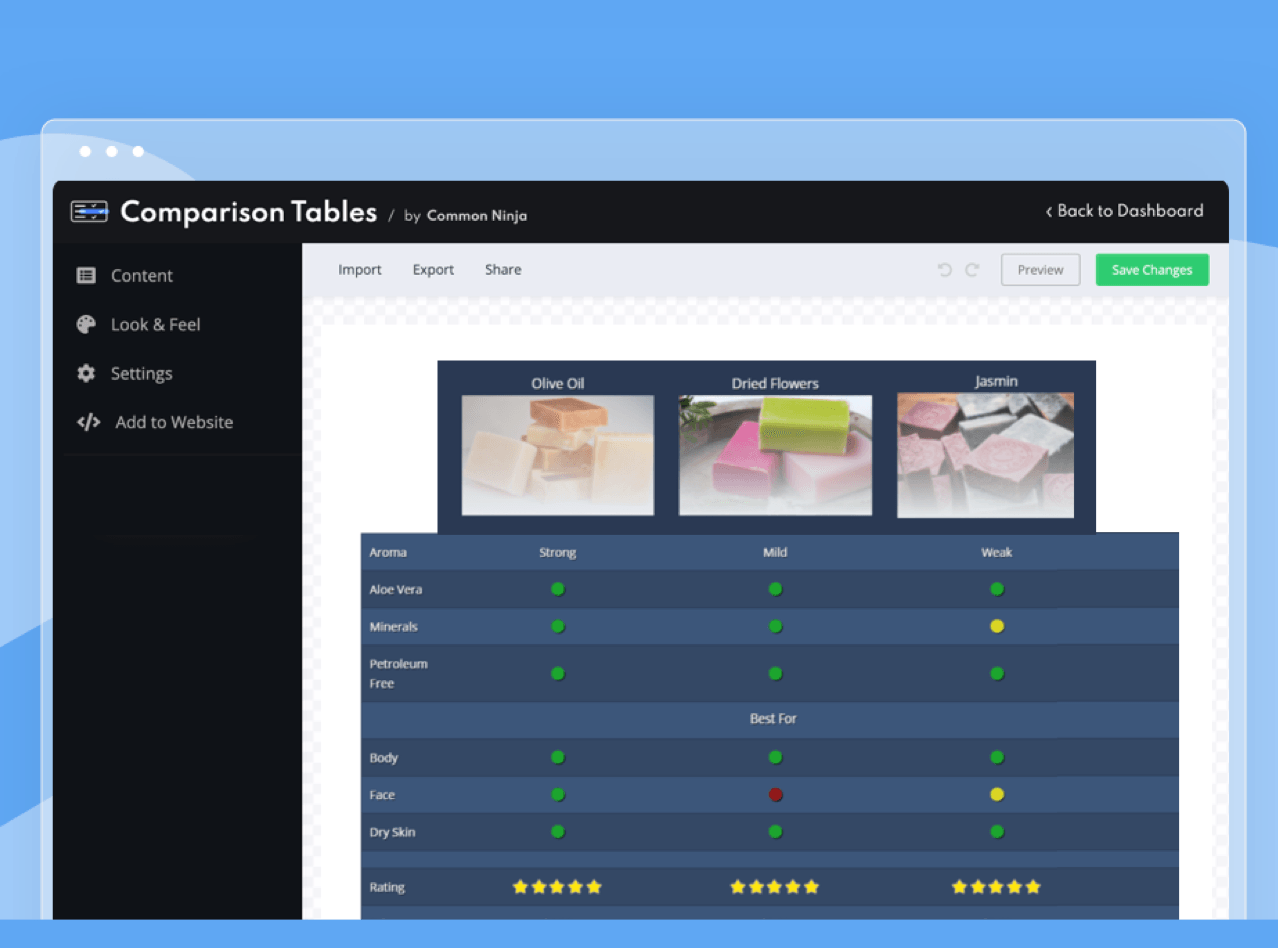The height and width of the screenshot is (948, 1278).
Task: Click Share in the toolbar
Action: tap(503, 270)
